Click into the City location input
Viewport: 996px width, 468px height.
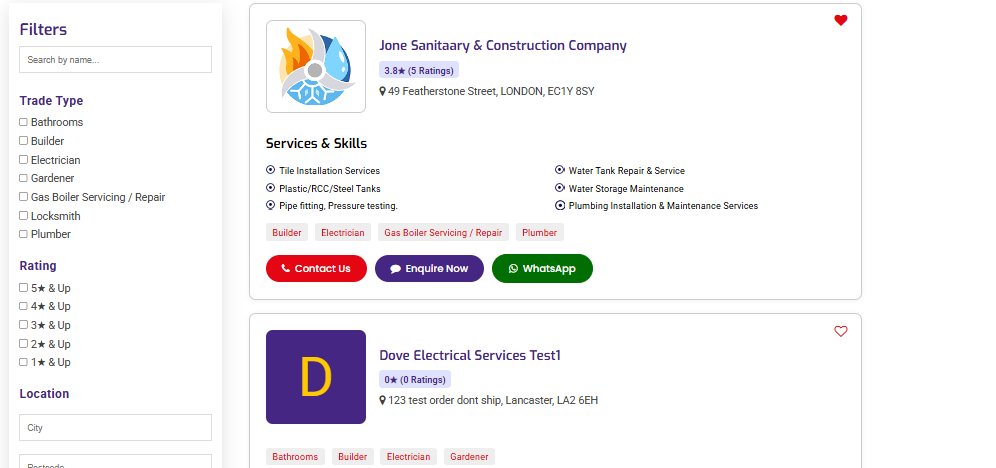[x=116, y=427]
